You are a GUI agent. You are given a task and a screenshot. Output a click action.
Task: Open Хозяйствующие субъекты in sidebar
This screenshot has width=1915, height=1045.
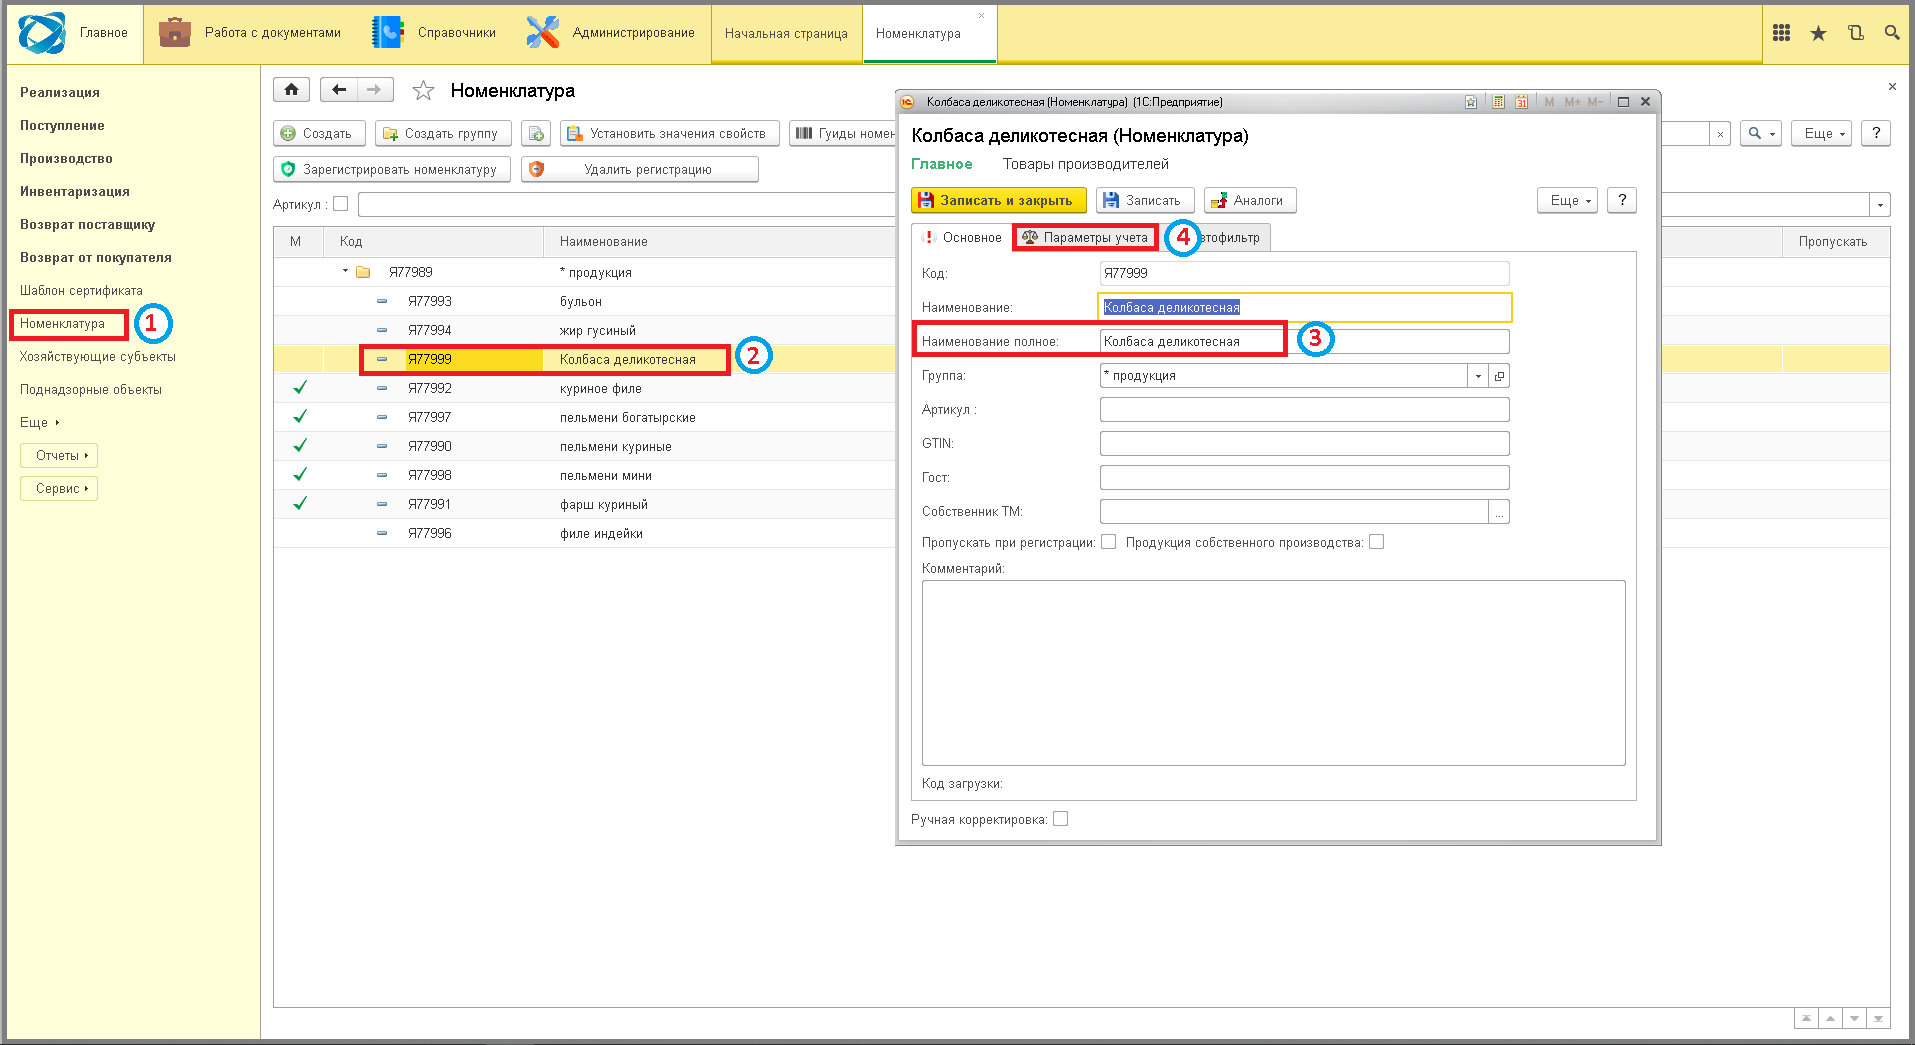click(x=98, y=356)
